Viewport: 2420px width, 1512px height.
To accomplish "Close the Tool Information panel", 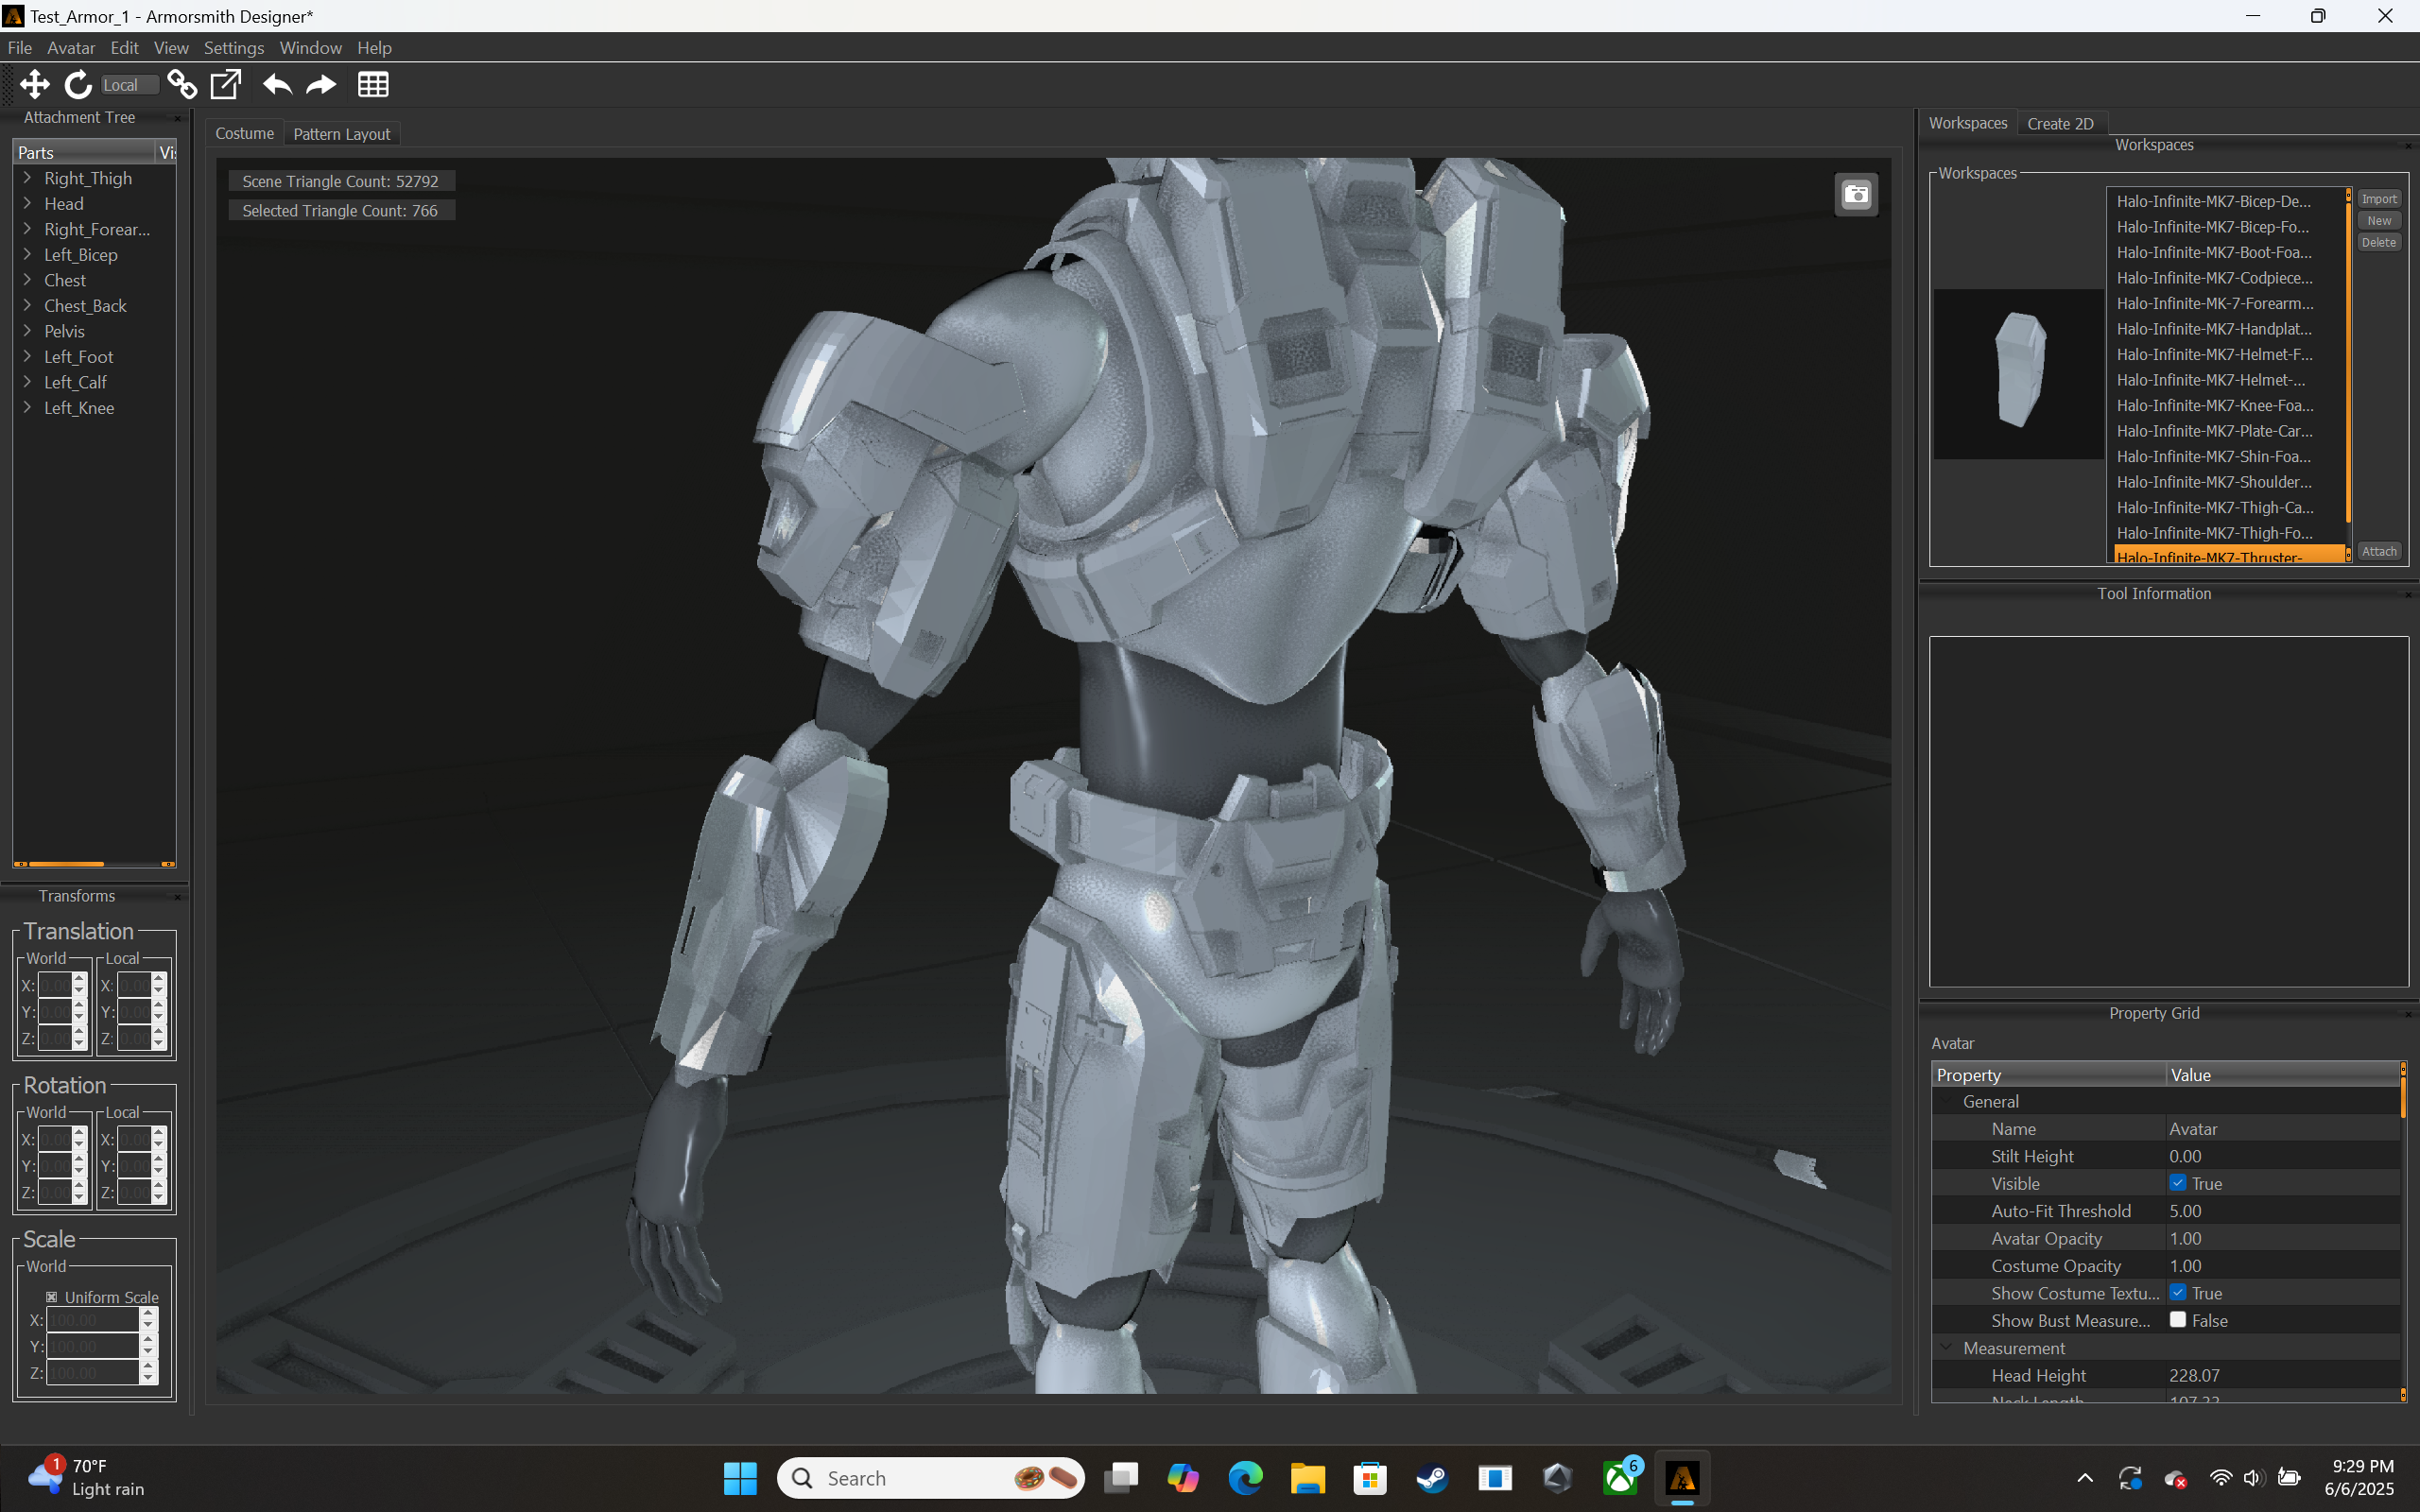I will click(2407, 594).
